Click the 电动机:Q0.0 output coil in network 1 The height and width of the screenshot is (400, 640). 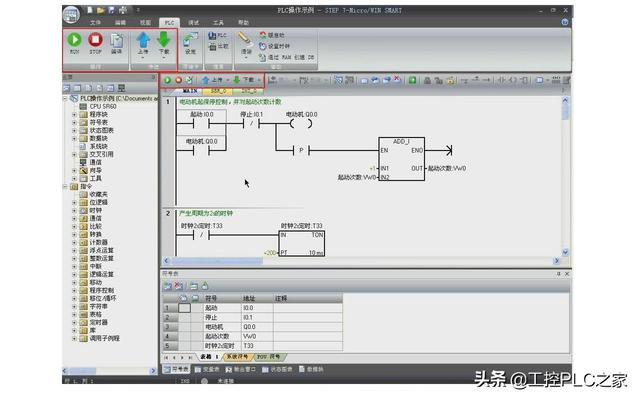tap(301, 123)
